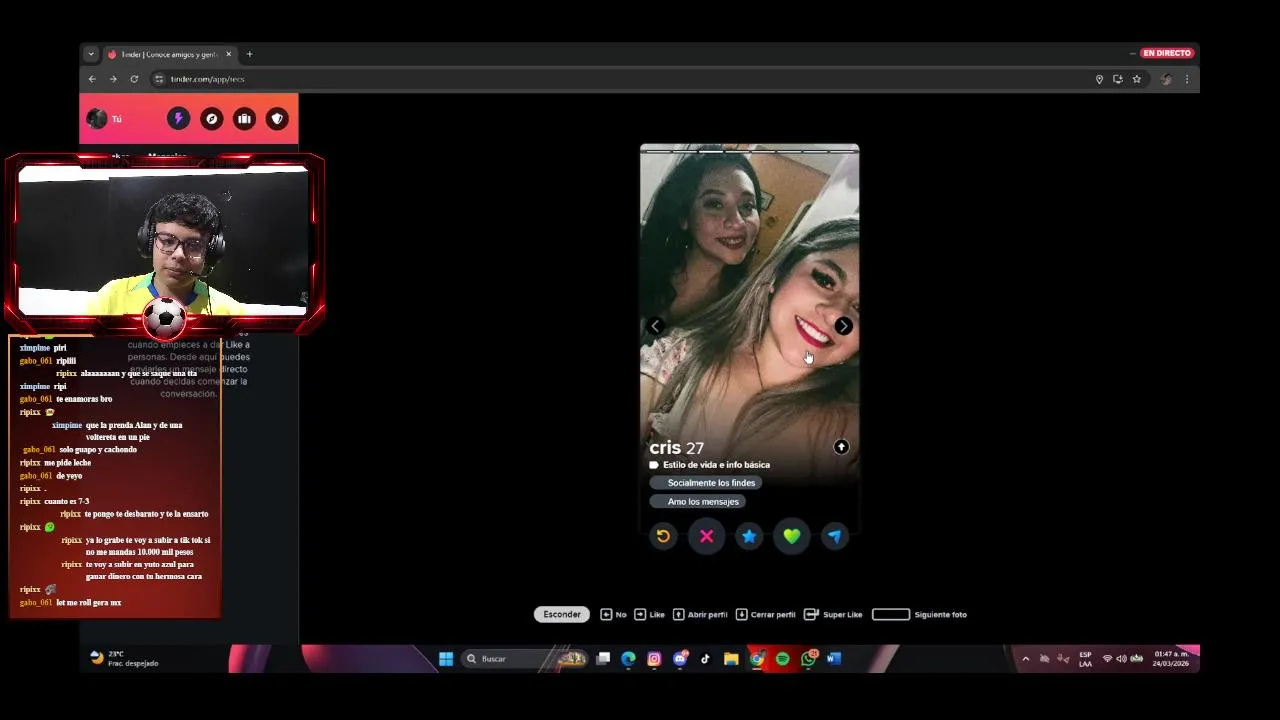
Task: Expand hidden system tray icons chevron
Action: pos(1025,659)
